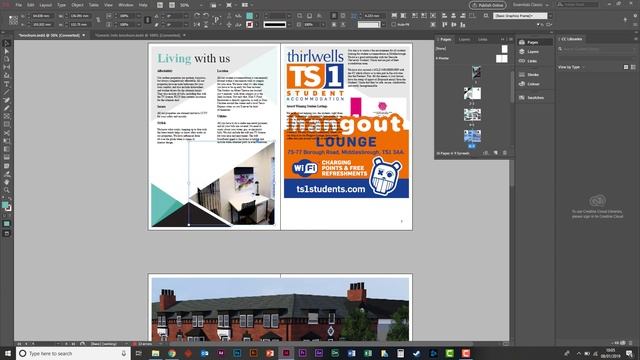Select the Line tool
The width and height of the screenshot is (640, 360).
(x=7, y=92)
